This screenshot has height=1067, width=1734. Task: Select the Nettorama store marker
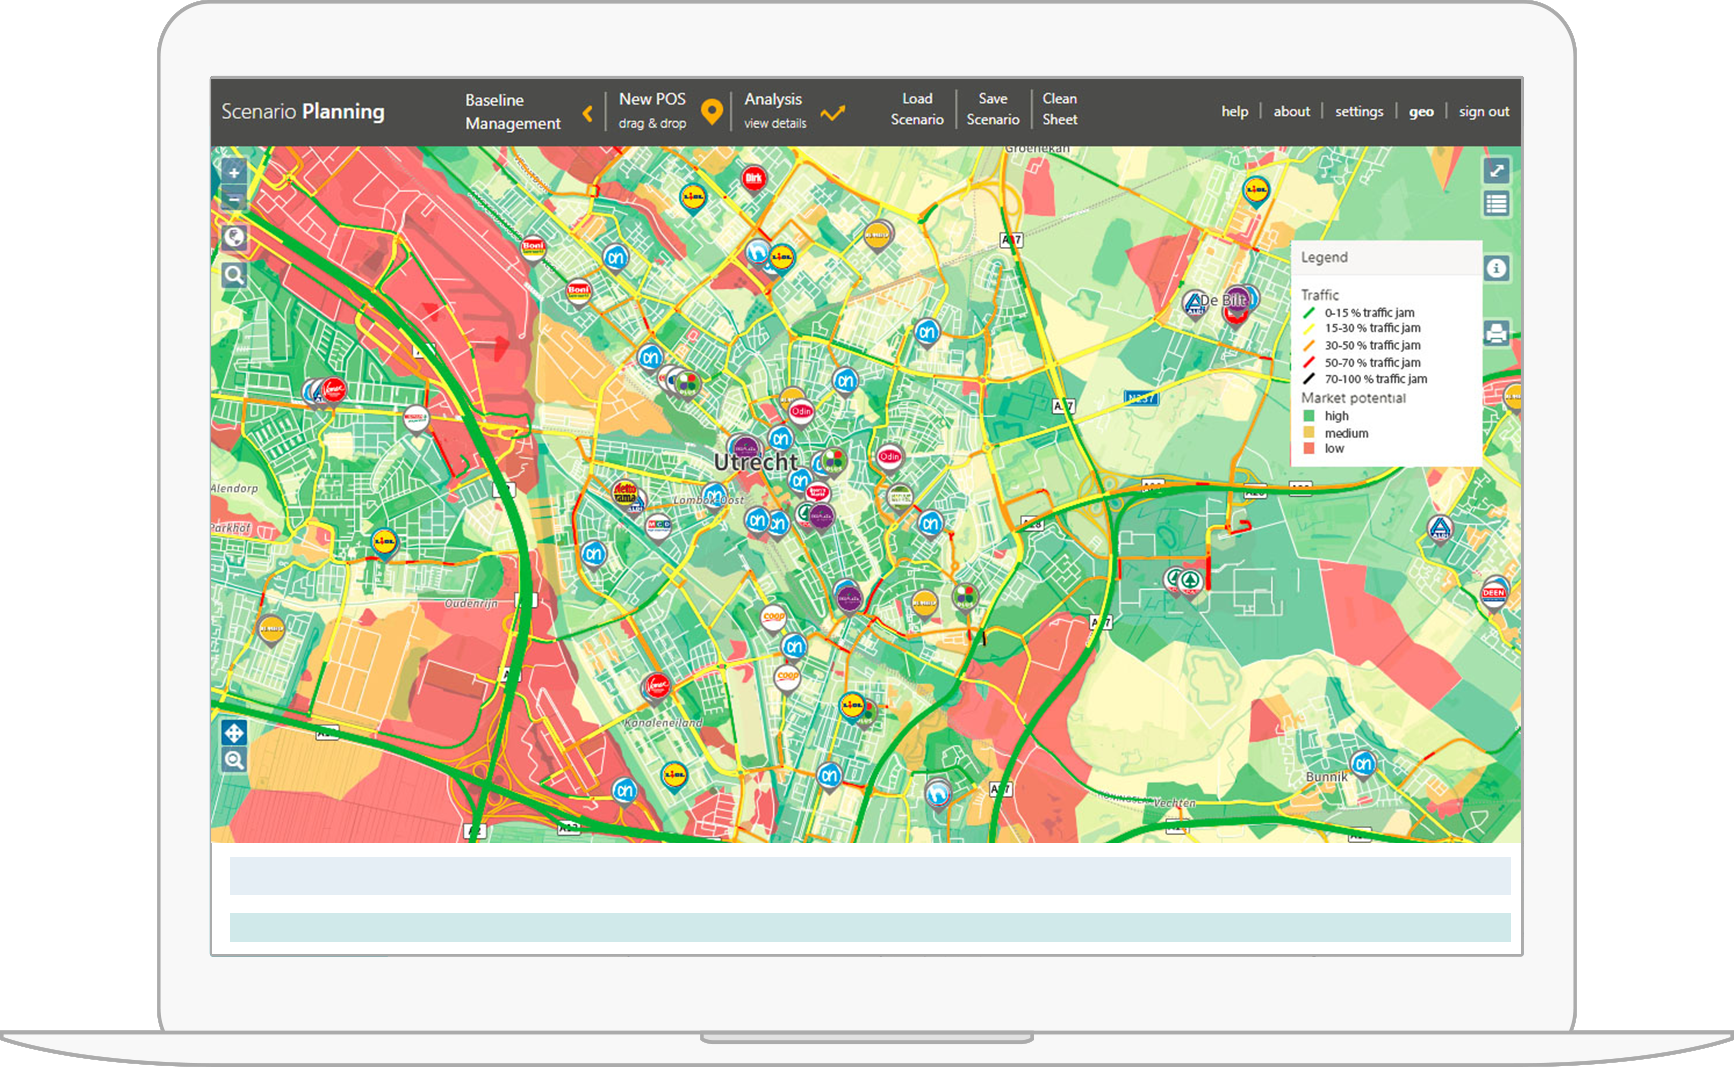pos(625,493)
